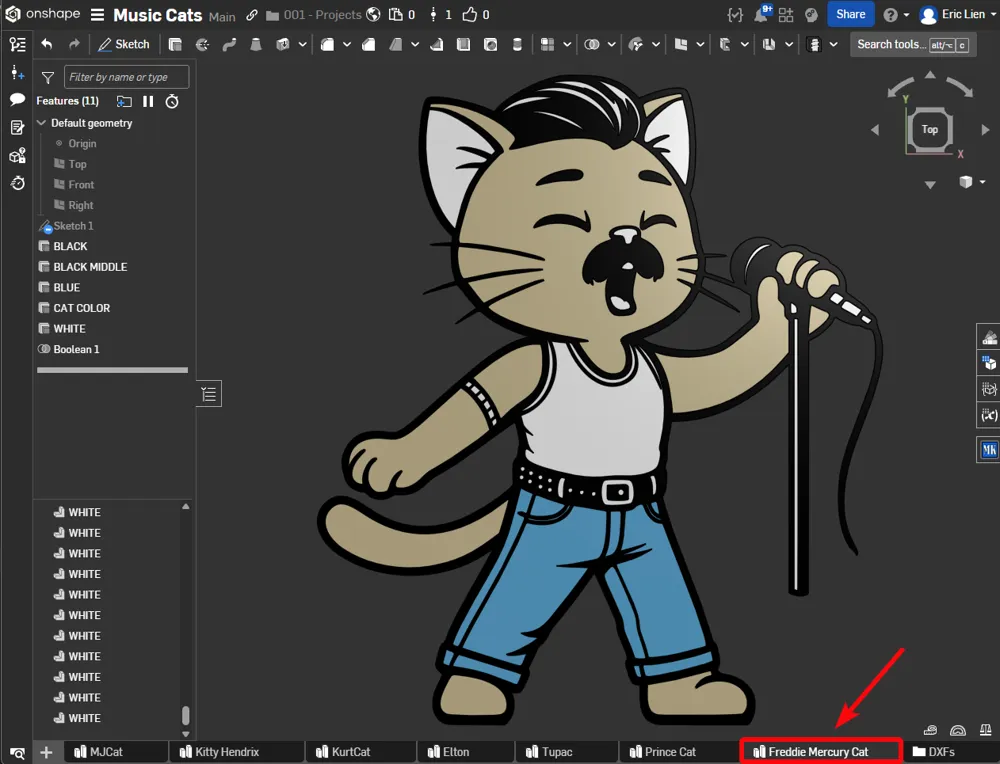The image size is (1000, 764).
Task: Click the Share button
Action: tap(850, 14)
